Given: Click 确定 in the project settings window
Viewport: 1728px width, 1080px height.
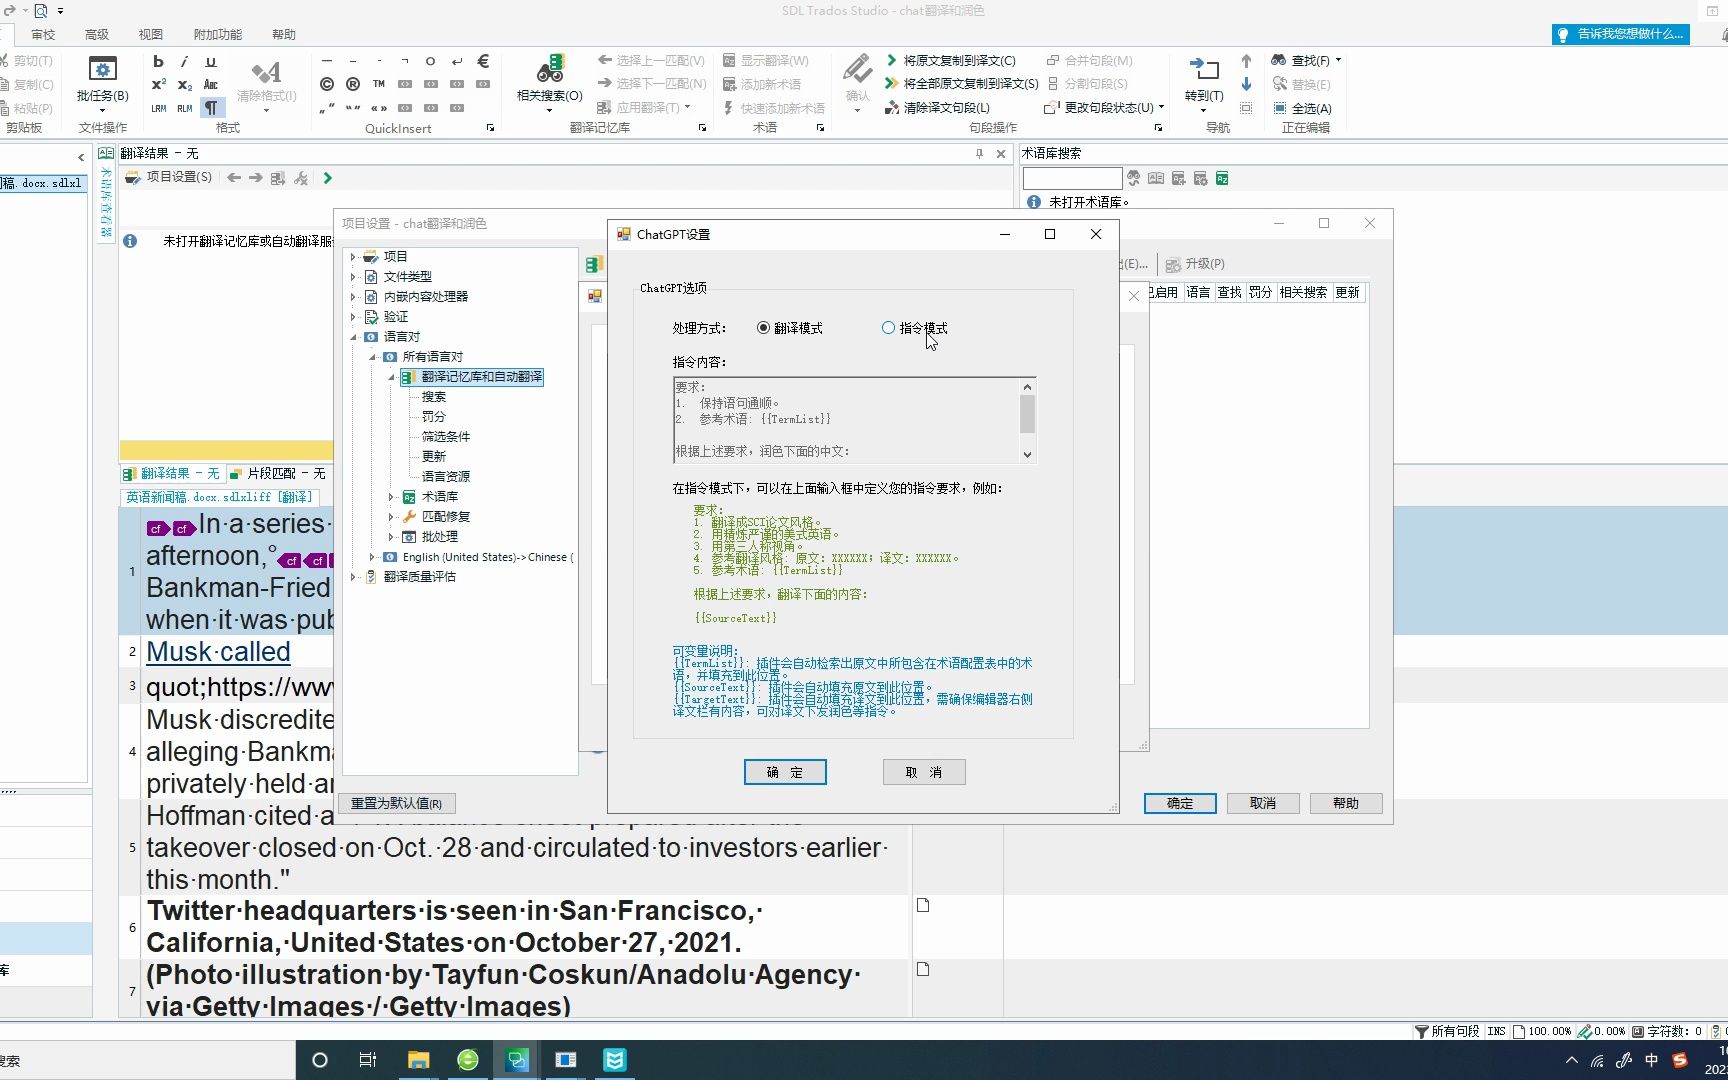Looking at the screenshot, I should [x=1180, y=803].
